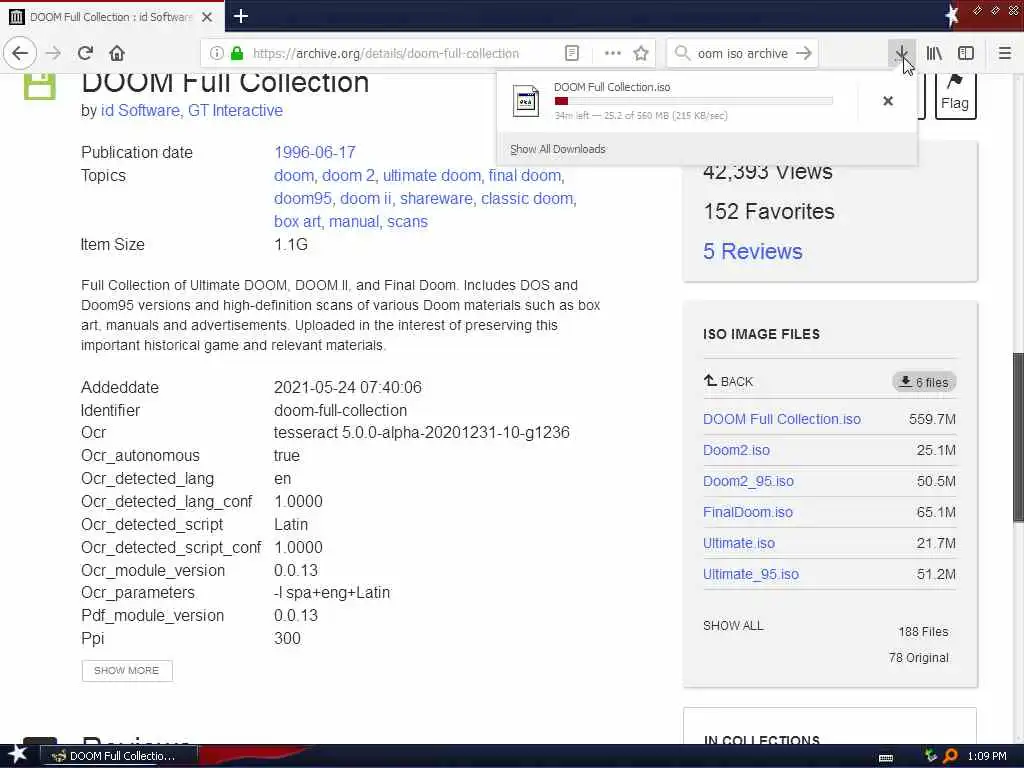Image resolution: width=1024 pixels, height=768 pixels.
Task: Toggle Reader View icon in address bar
Action: coord(571,54)
